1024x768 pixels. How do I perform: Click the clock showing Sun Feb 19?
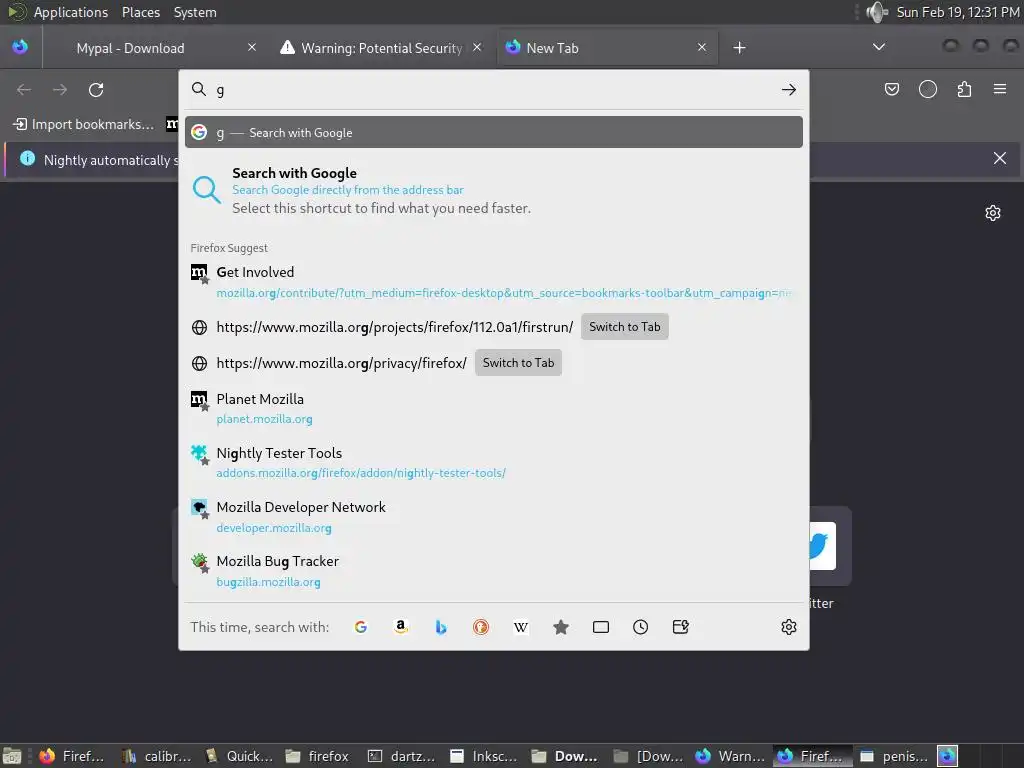click(957, 12)
